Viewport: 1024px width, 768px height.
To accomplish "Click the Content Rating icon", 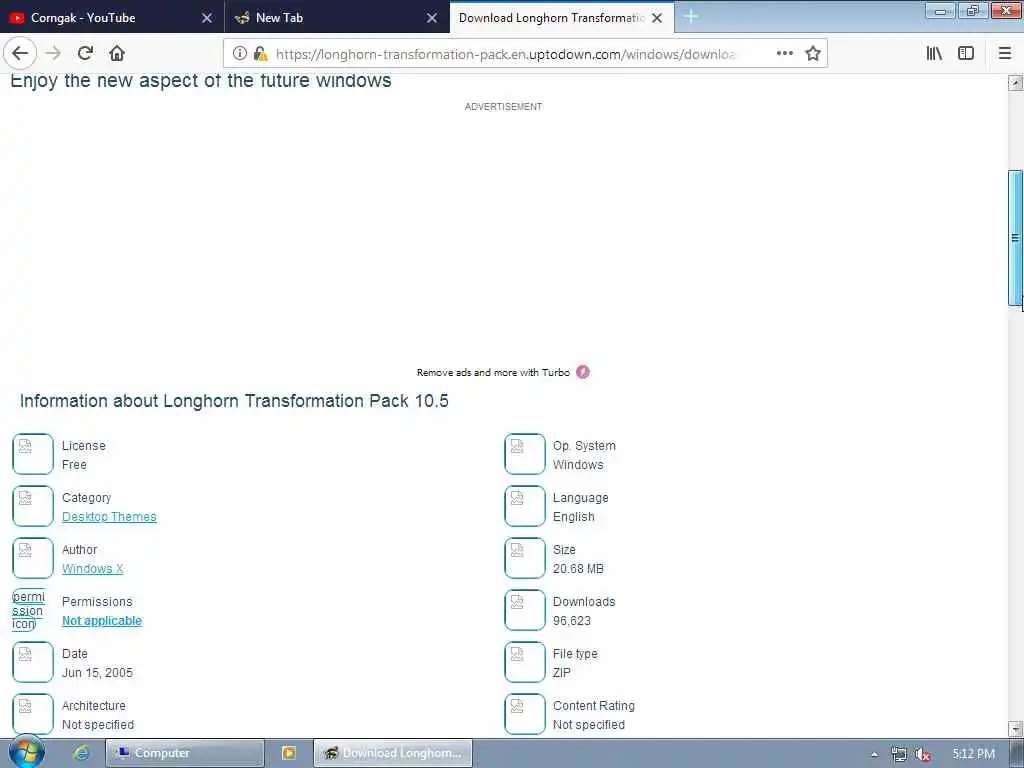I will [524, 714].
